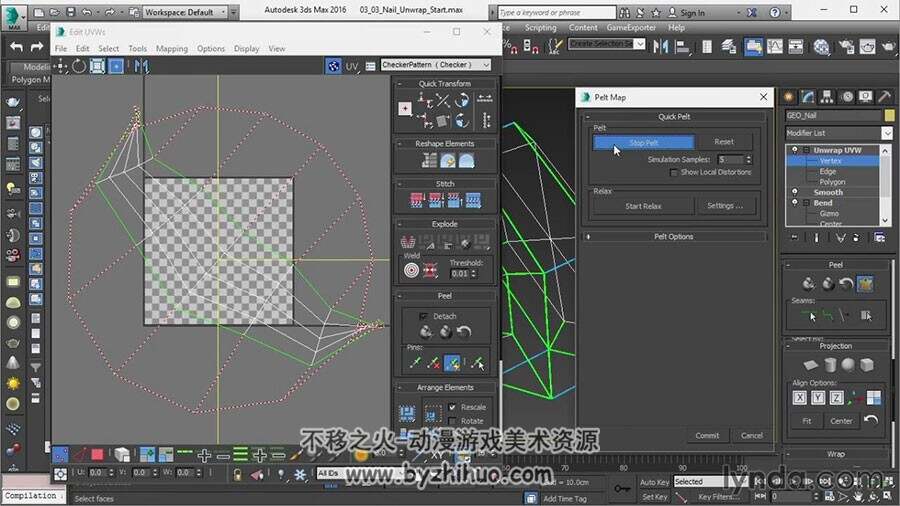Select the Scale tool in Edit UVWs toolbar
The image size is (900, 506).
[x=97, y=67]
